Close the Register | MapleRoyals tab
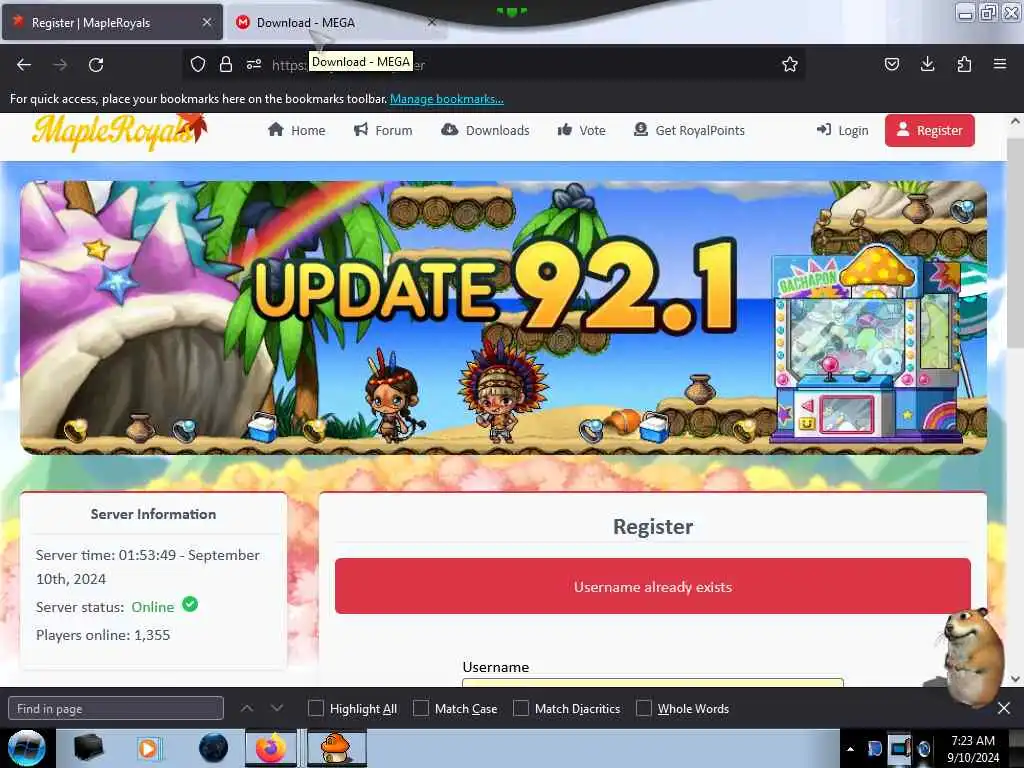This screenshot has height=768, width=1024. click(207, 22)
